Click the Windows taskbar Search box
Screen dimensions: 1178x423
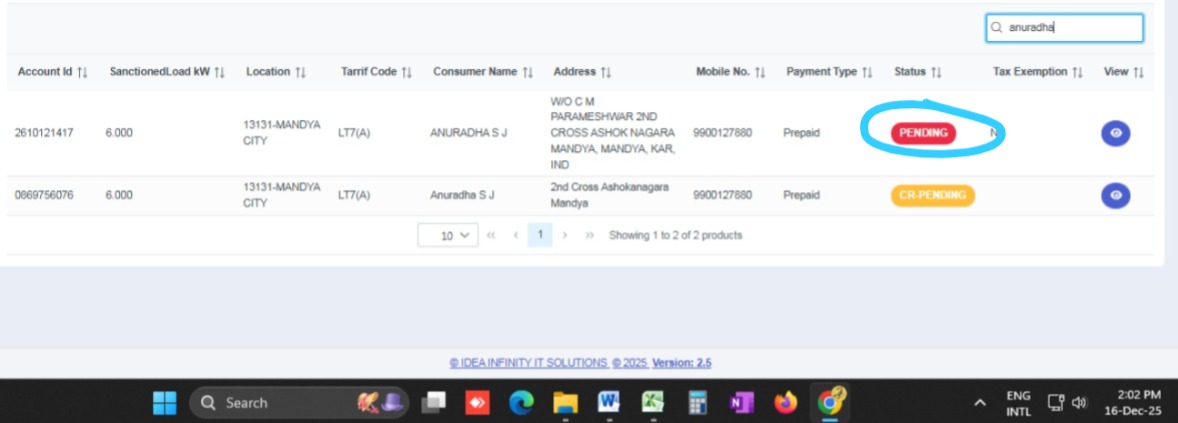tap(299, 403)
